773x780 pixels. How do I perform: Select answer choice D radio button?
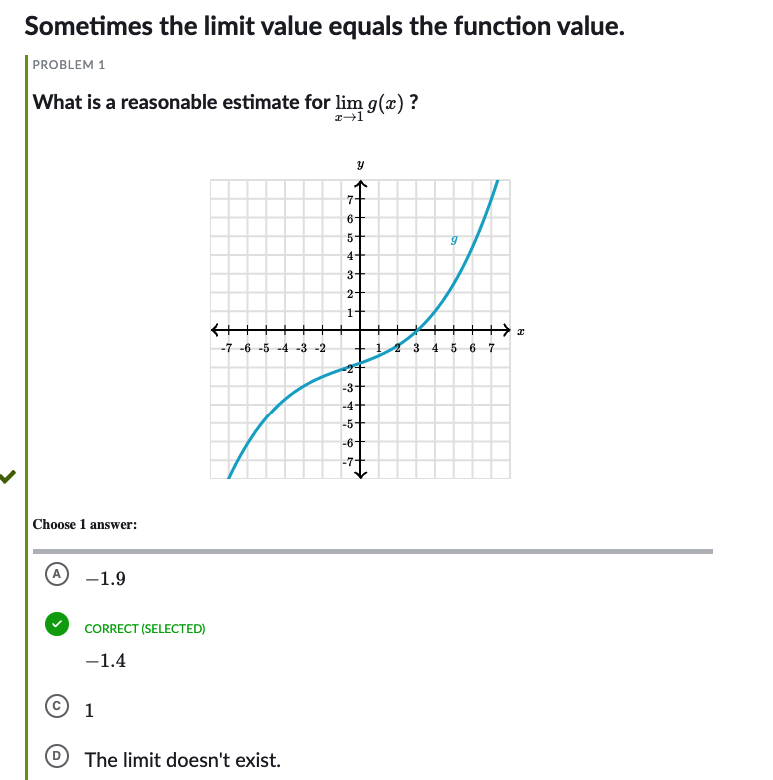point(57,759)
